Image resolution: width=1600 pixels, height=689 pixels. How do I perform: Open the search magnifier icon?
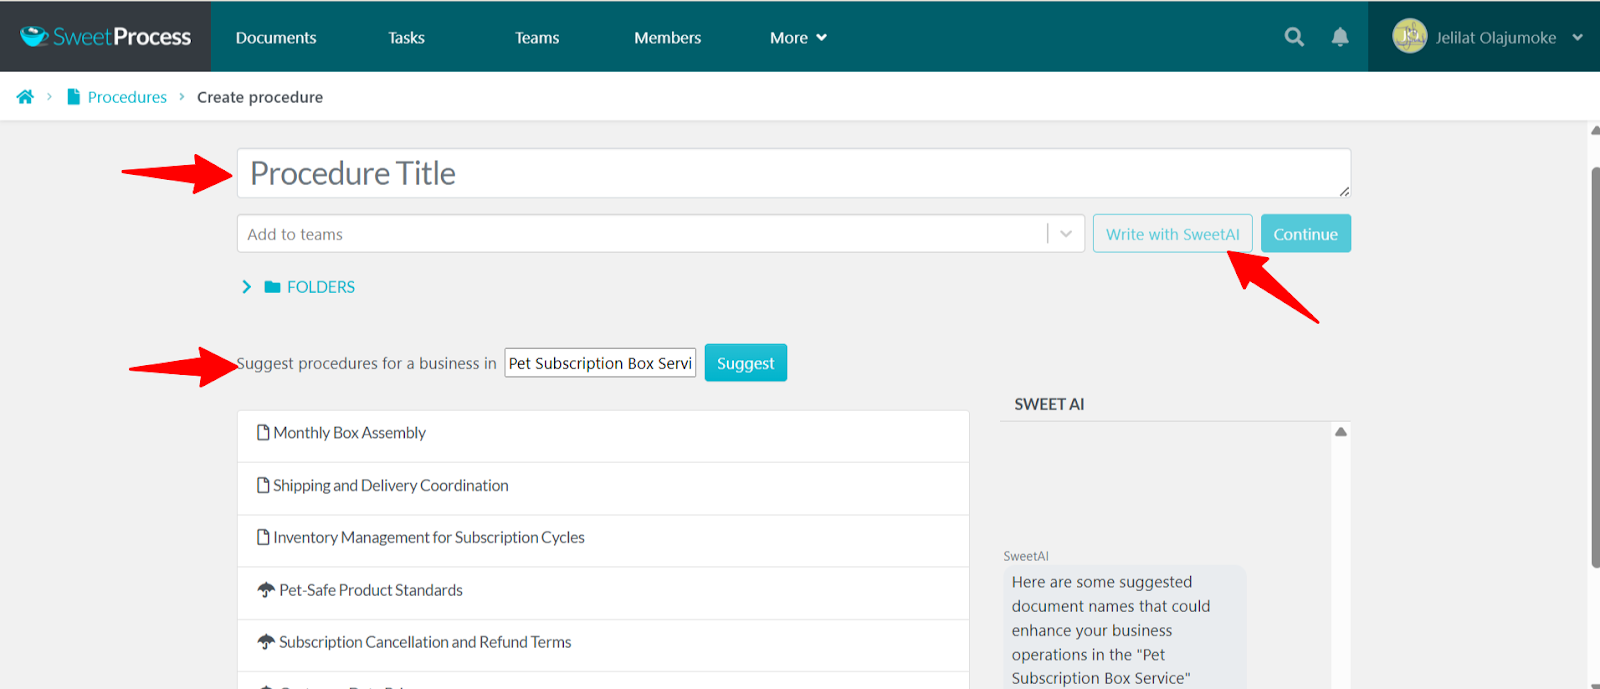(x=1294, y=37)
